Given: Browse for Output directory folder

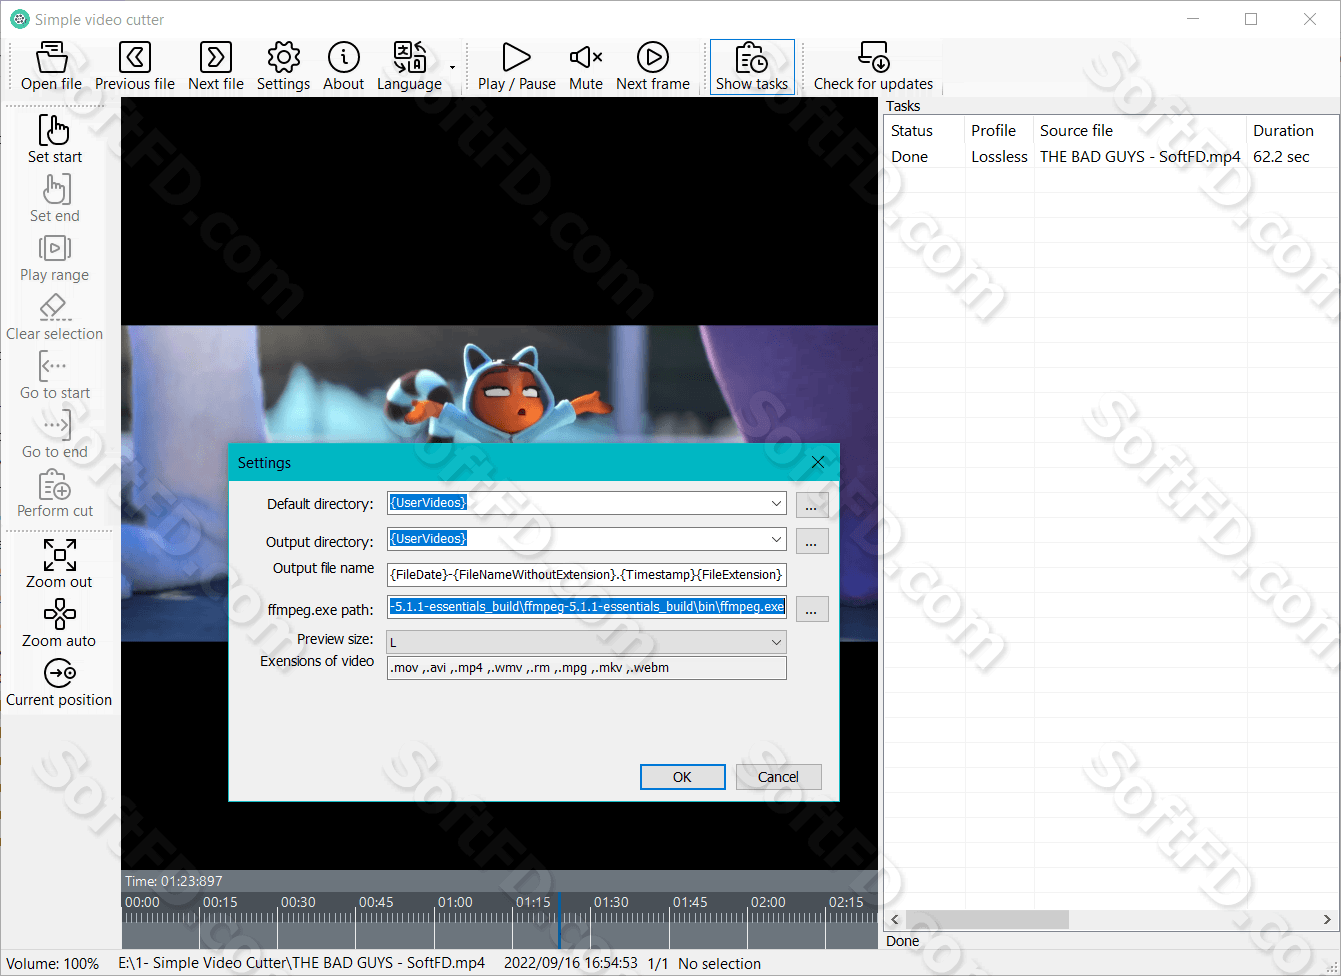Looking at the screenshot, I should coord(812,542).
